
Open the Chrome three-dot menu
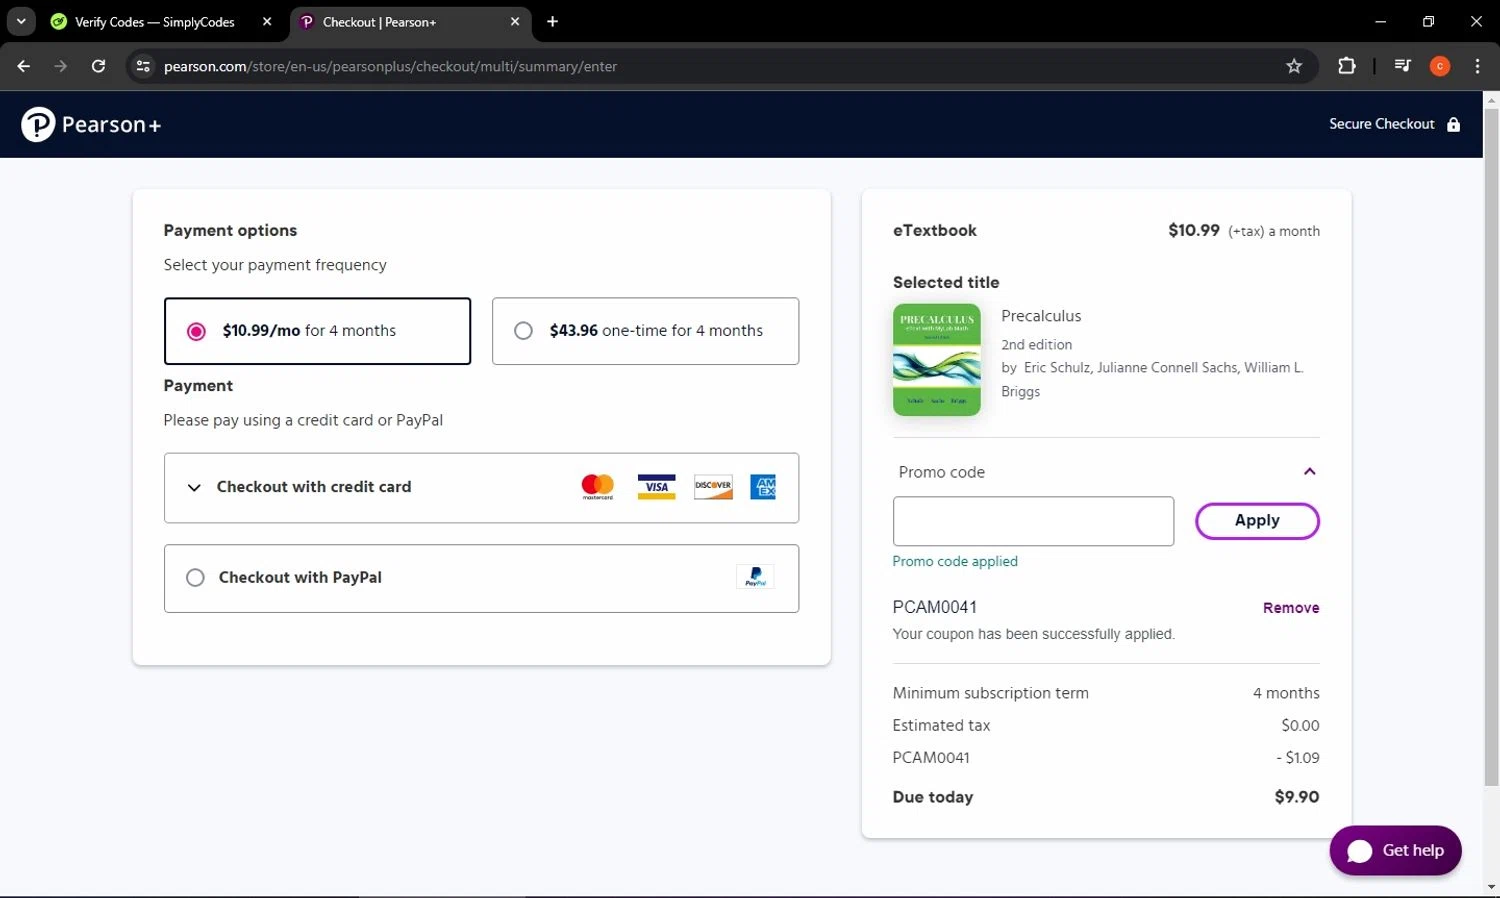pyautogui.click(x=1477, y=66)
